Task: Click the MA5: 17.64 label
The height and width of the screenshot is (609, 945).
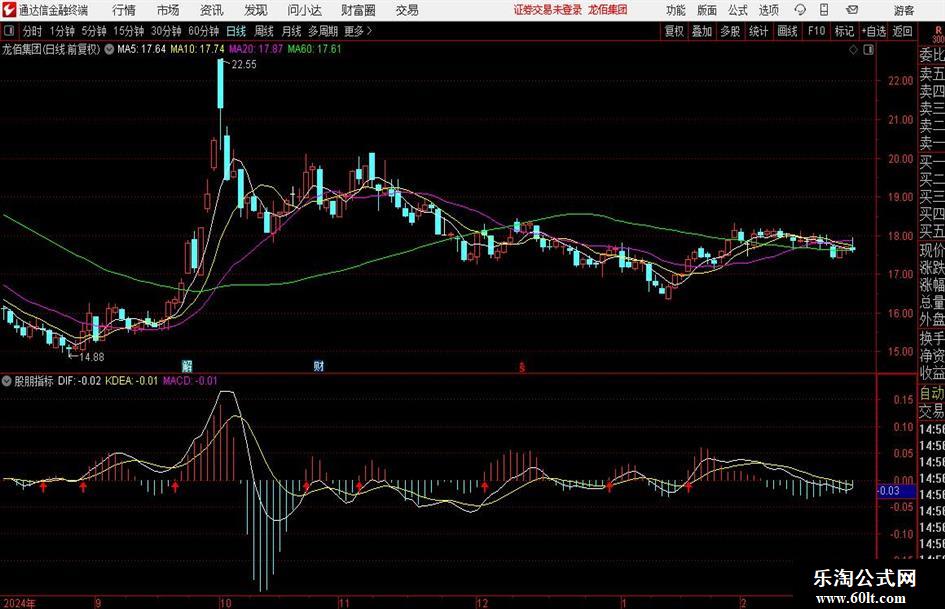Action: (141, 49)
